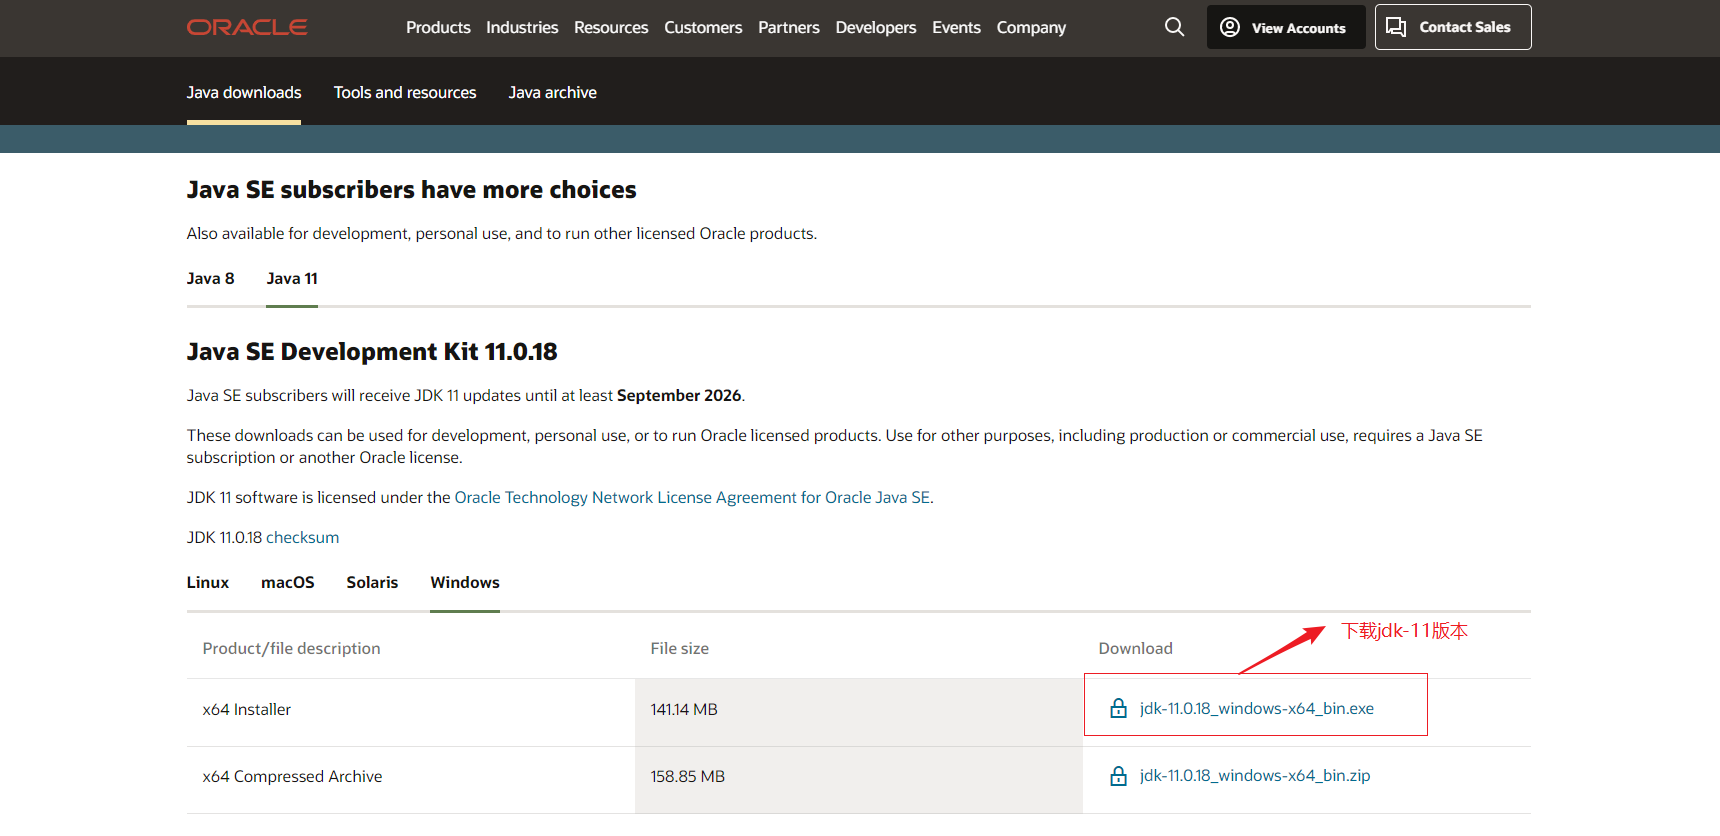The image size is (1720, 836).
Task: Go to Tools and resources
Action: 405,92
